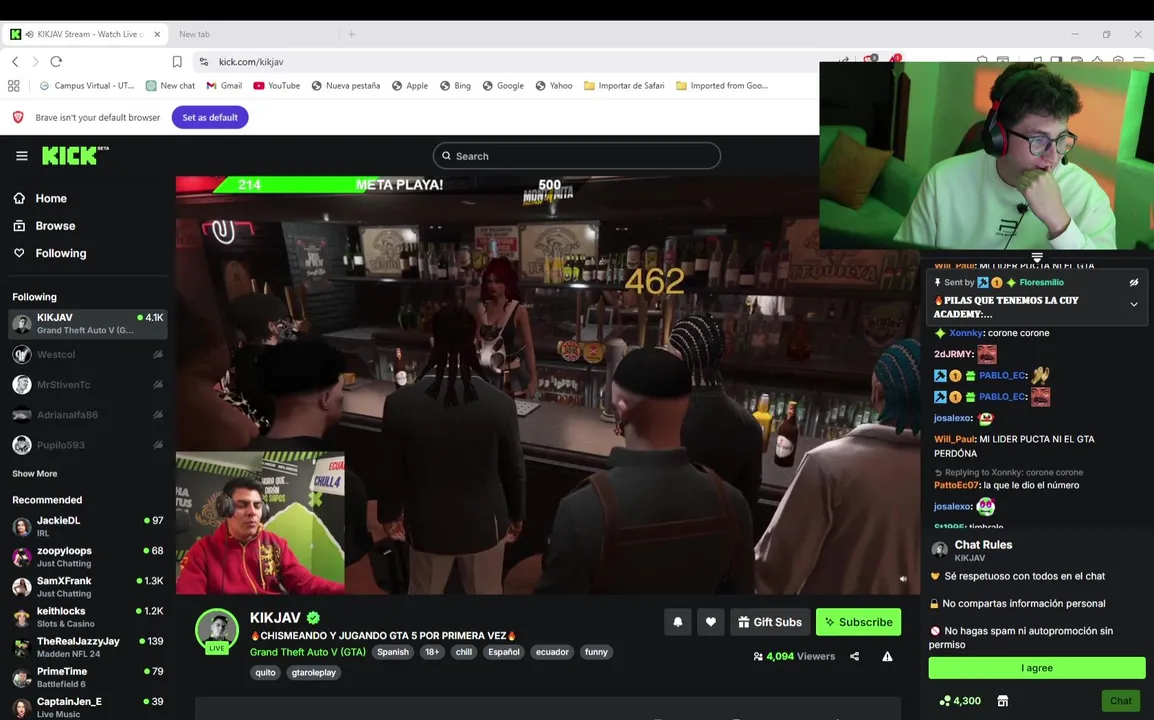
Task: Click the green Subscribe button
Action: [858, 622]
